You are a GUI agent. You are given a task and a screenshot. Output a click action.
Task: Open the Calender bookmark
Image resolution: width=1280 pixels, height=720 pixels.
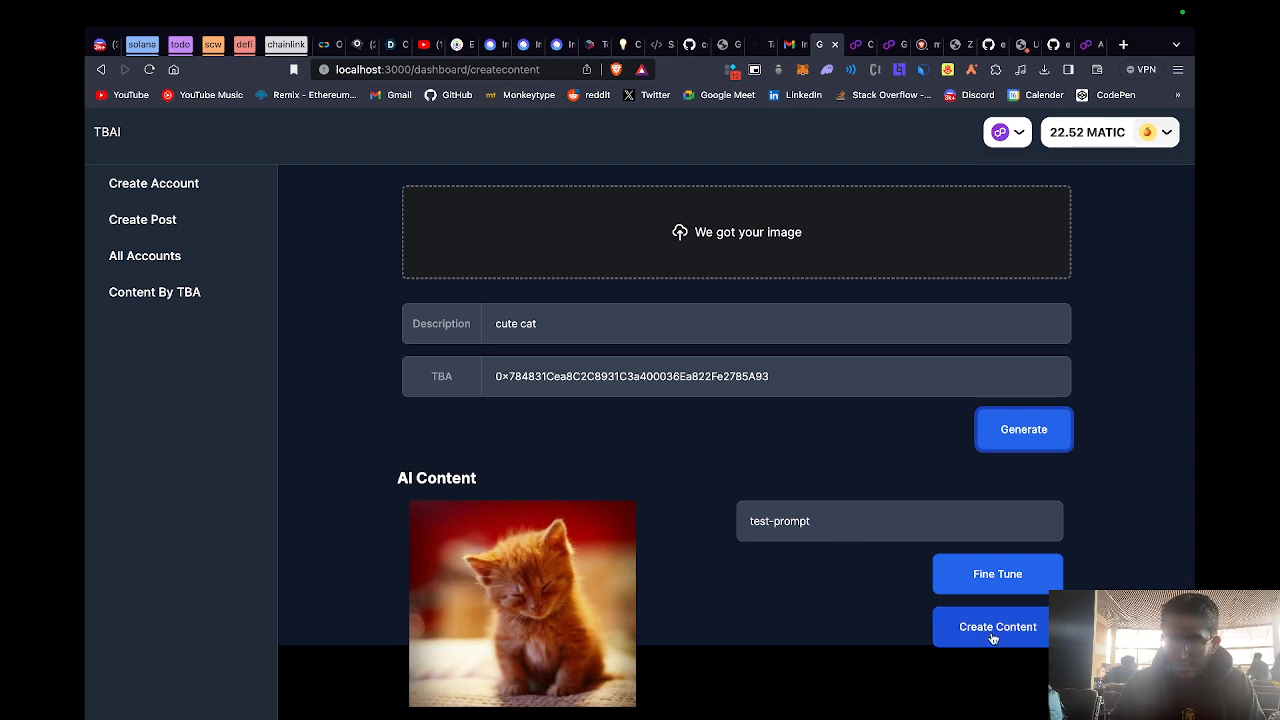(1036, 95)
